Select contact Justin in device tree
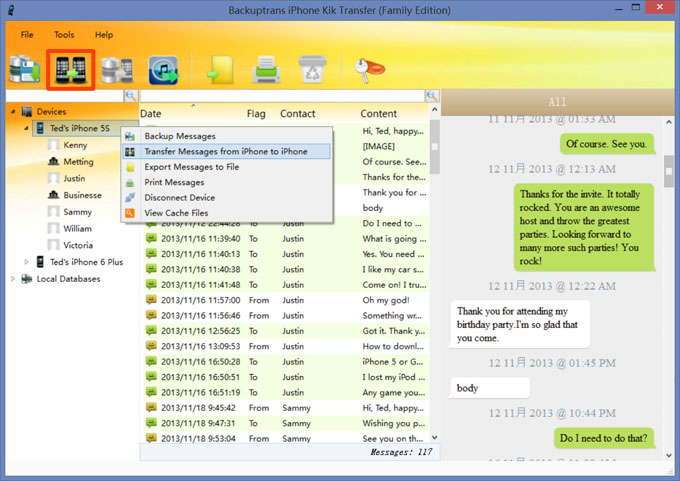Viewport: 680px width, 481px height. (74, 178)
